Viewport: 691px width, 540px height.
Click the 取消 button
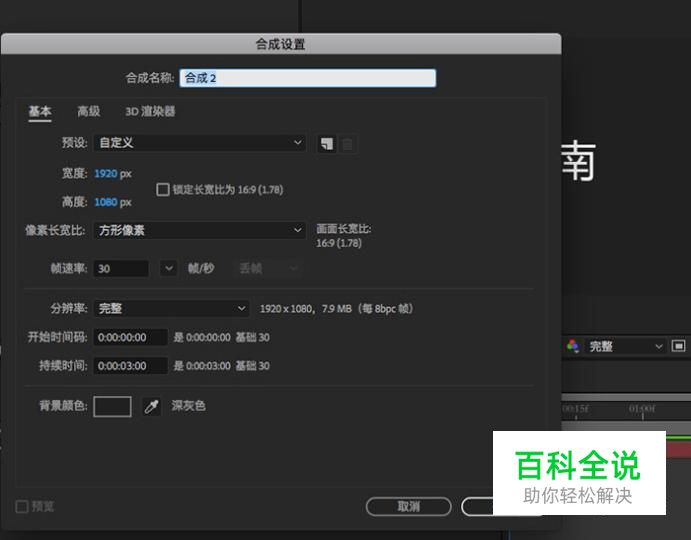point(409,506)
